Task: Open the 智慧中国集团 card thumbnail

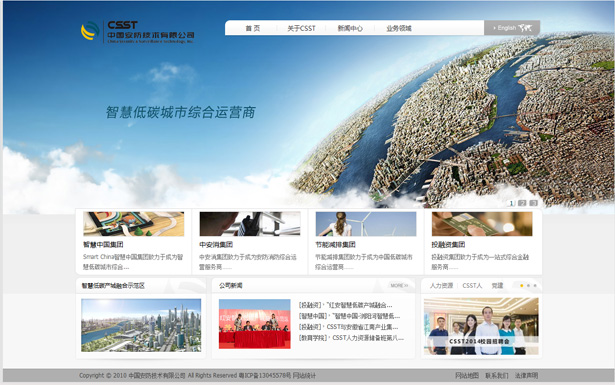Action: [134, 224]
